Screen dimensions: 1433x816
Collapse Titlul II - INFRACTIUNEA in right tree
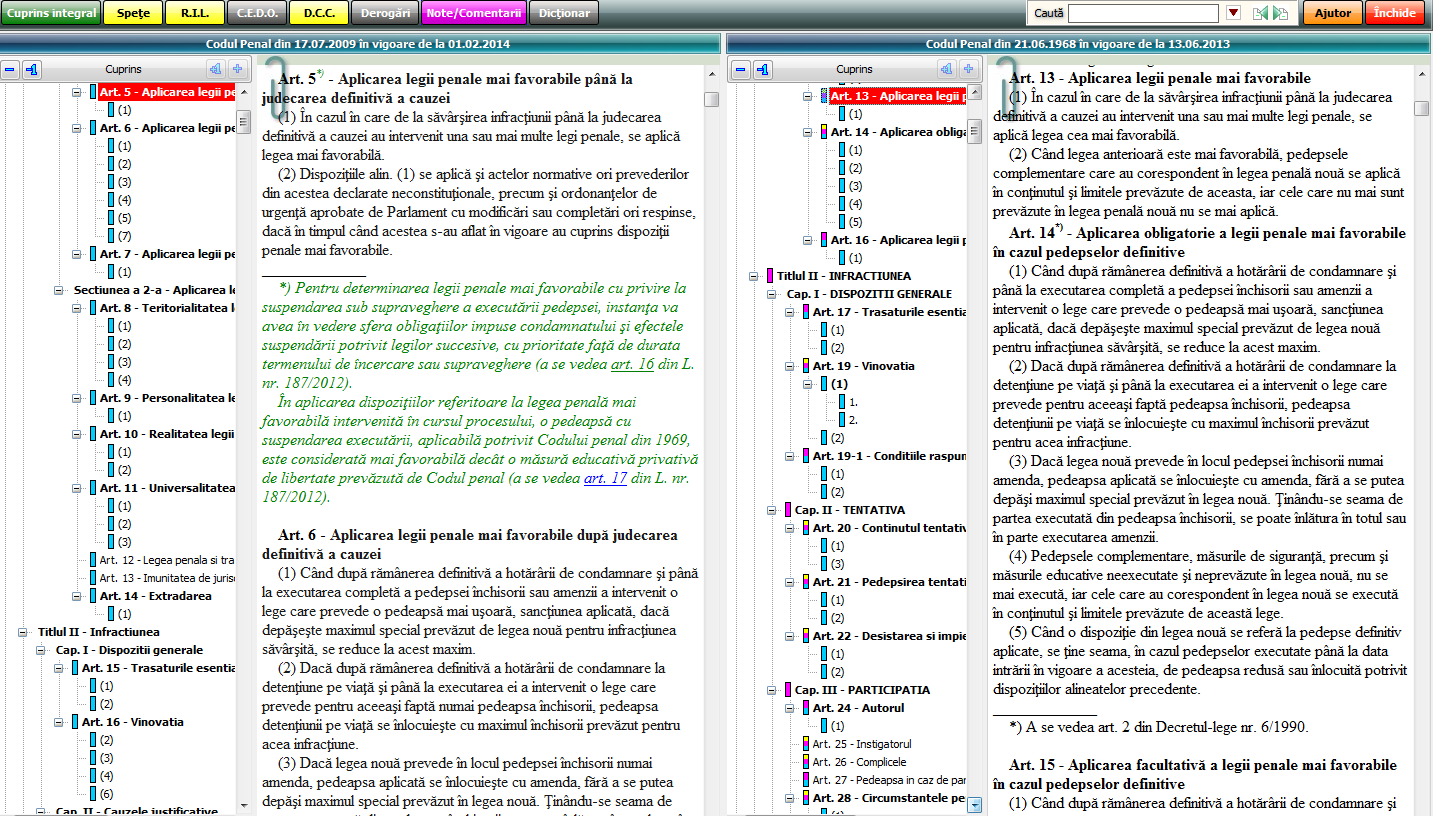click(x=754, y=276)
